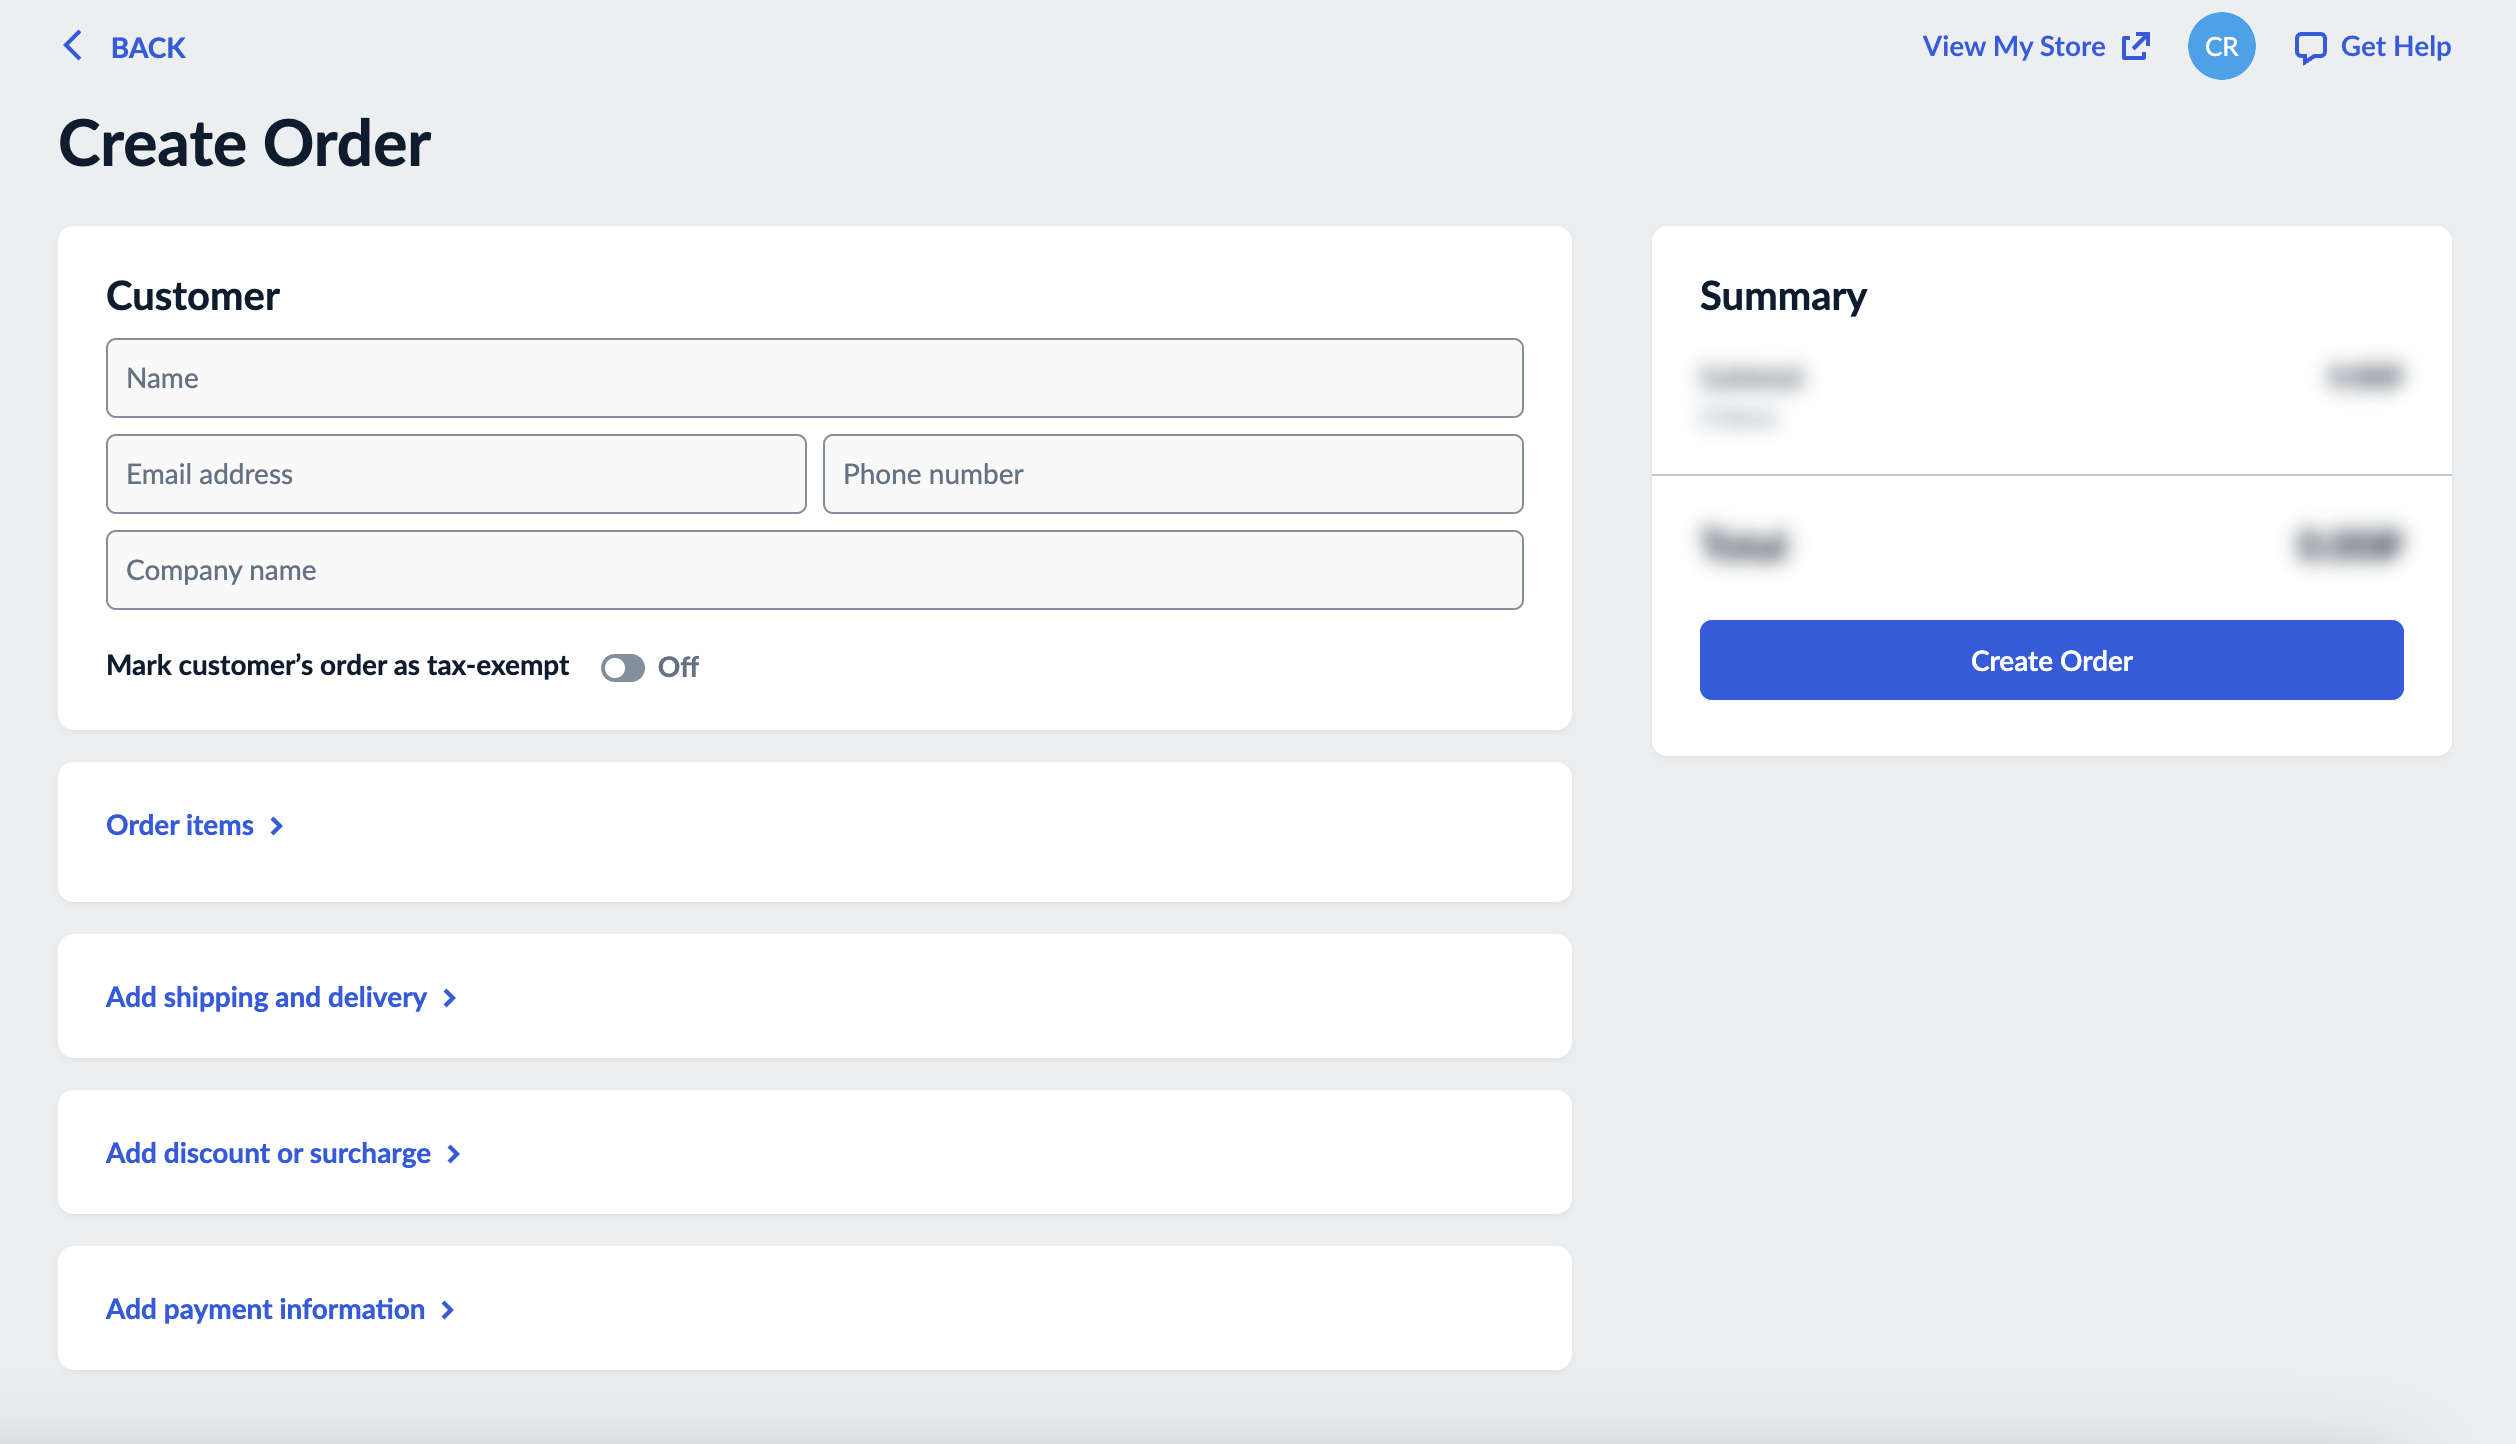The width and height of the screenshot is (2516, 1444).
Task: Click the Off label of tax-exempt toggle
Action: tap(678, 667)
